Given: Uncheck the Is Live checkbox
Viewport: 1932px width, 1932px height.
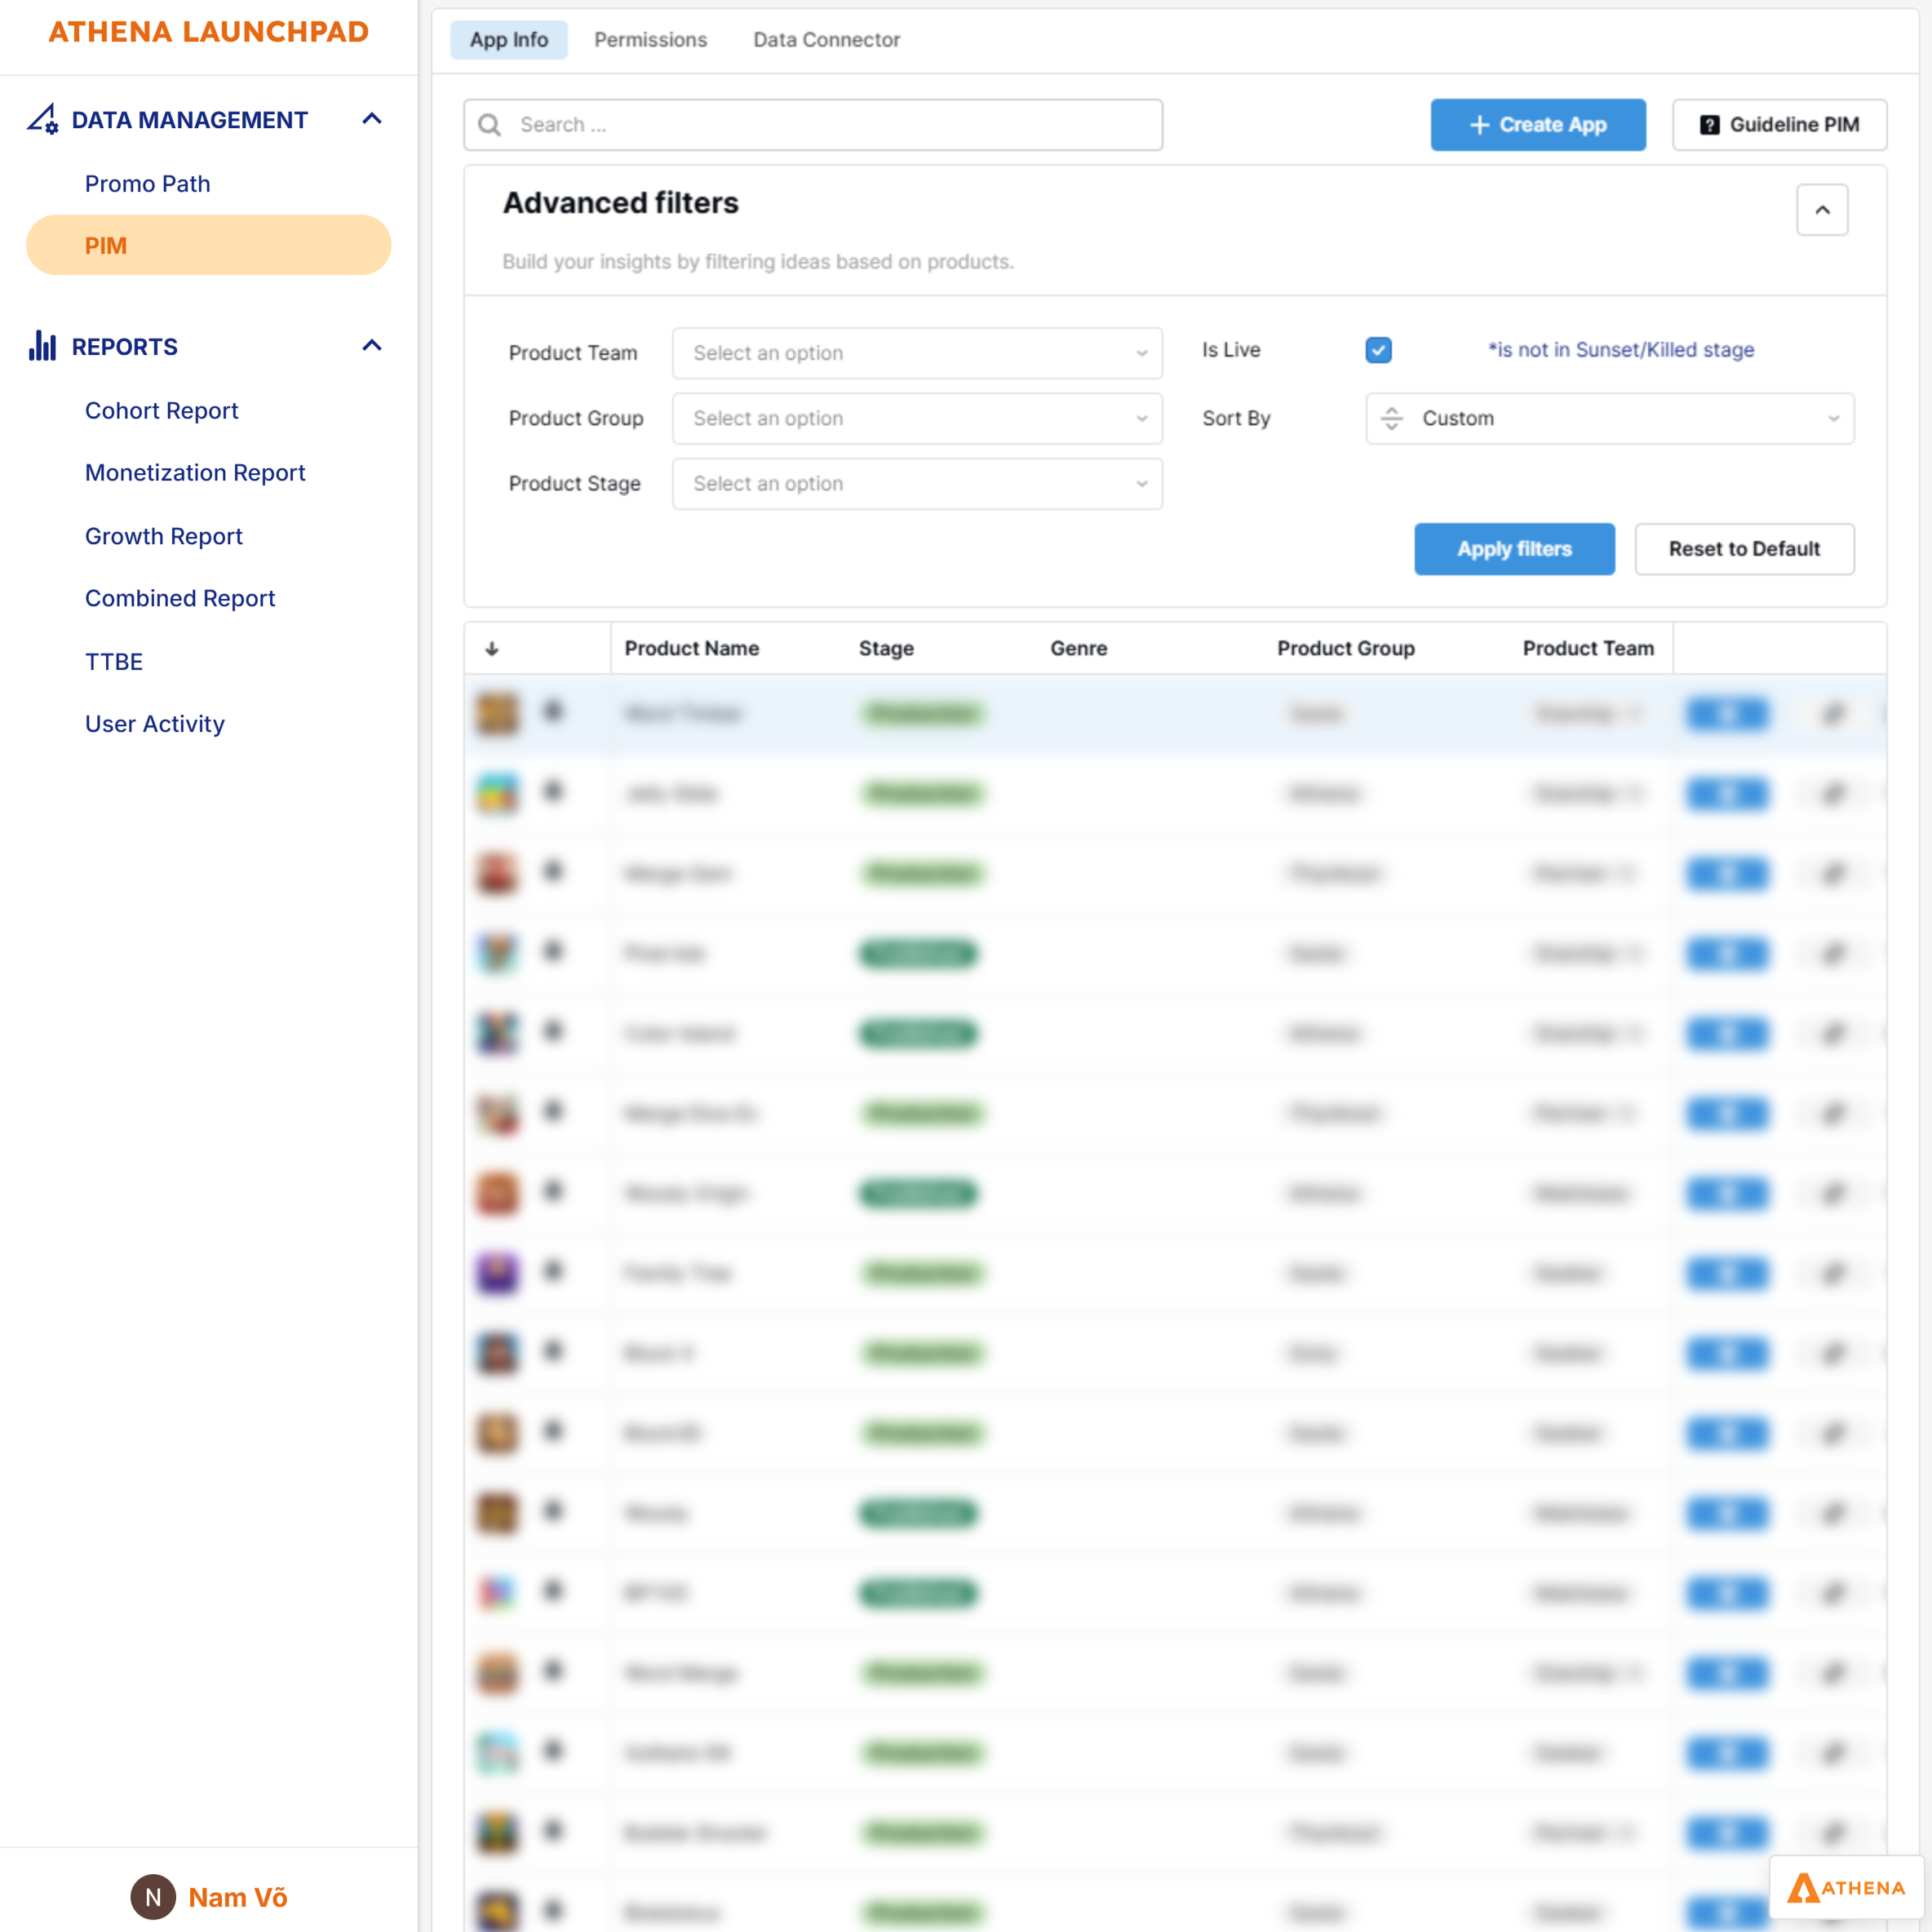Looking at the screenshot, I should [x=1378, y=350].
